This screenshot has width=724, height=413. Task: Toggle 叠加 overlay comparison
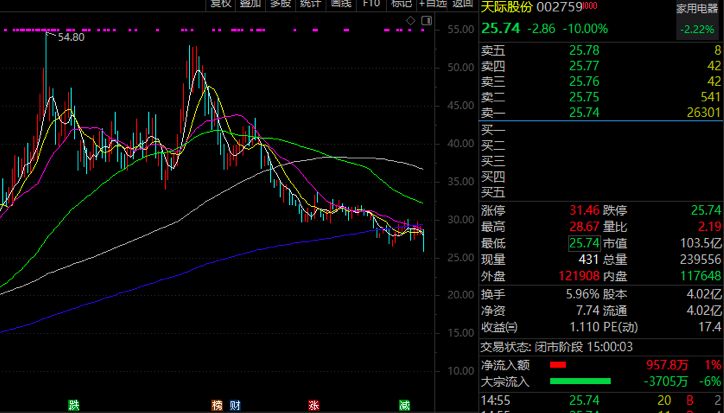tap(251, 4)
